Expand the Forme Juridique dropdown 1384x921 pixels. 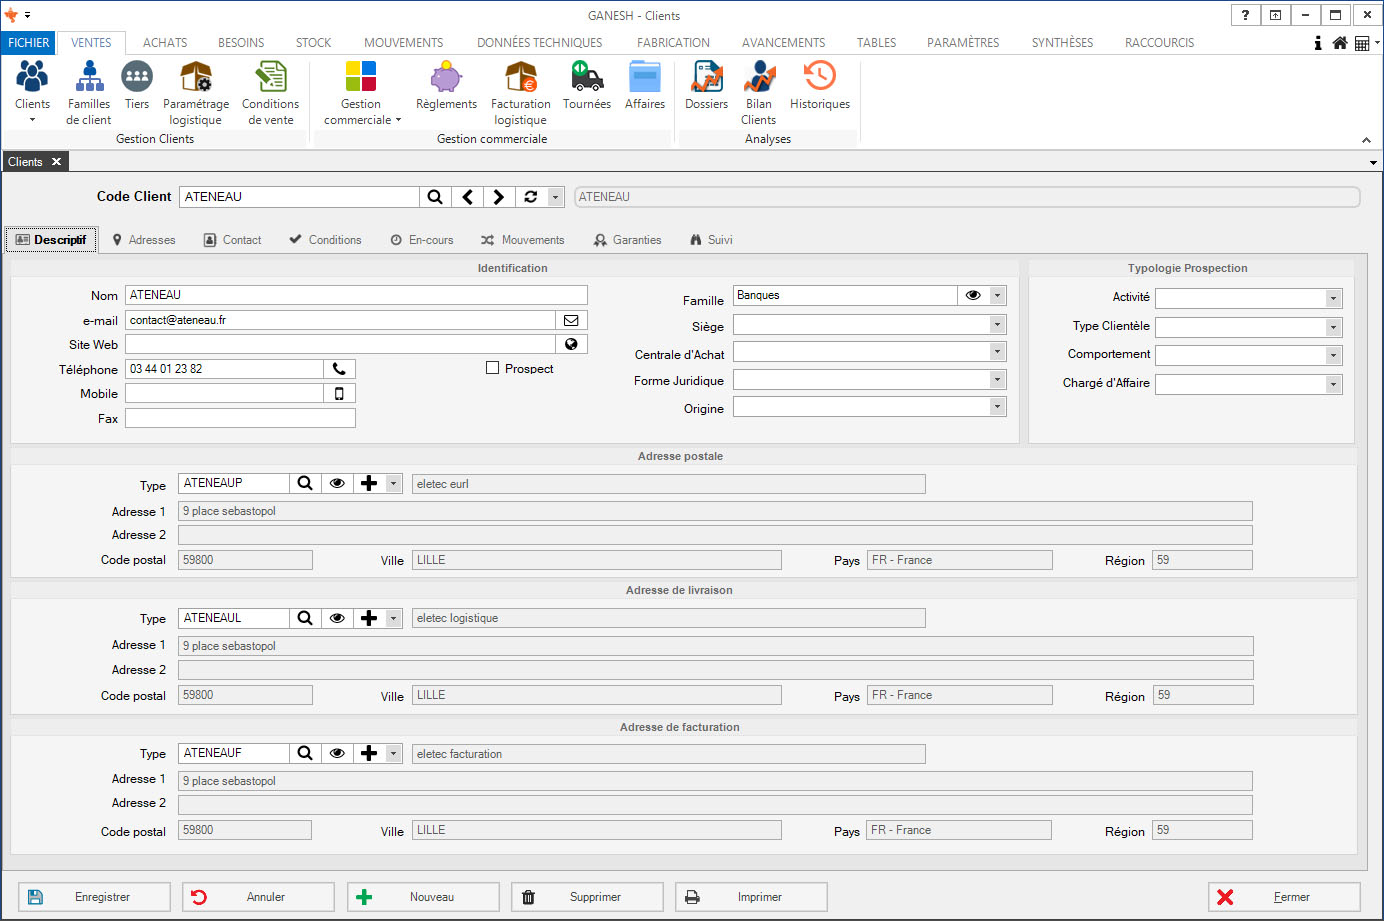tap(997, 379)
